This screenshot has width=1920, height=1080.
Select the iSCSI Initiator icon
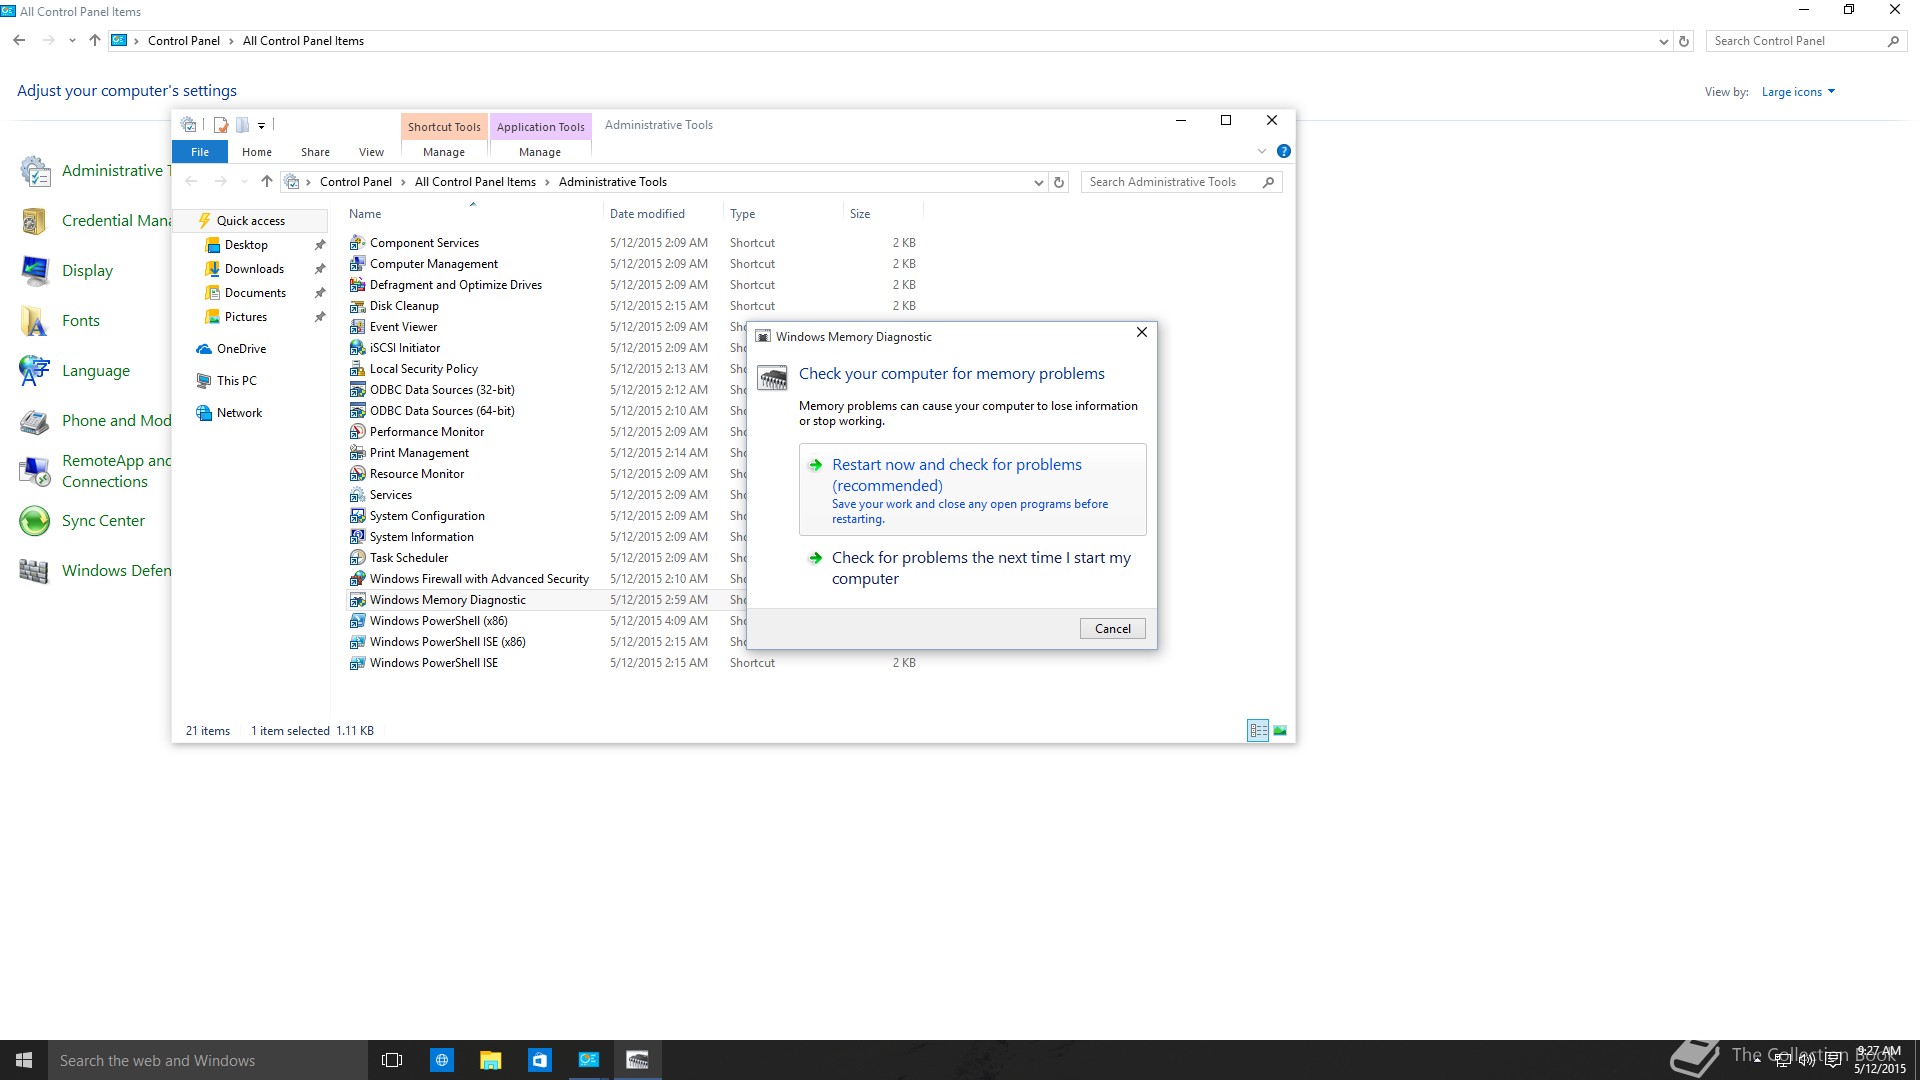(x=357, y=348)
